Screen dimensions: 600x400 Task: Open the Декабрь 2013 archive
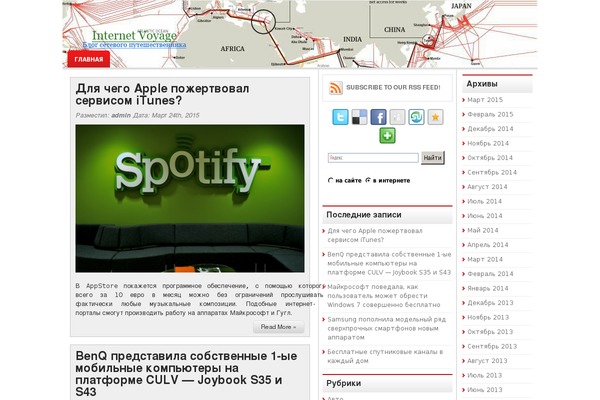pyautogui.click(x=490, y=303)
